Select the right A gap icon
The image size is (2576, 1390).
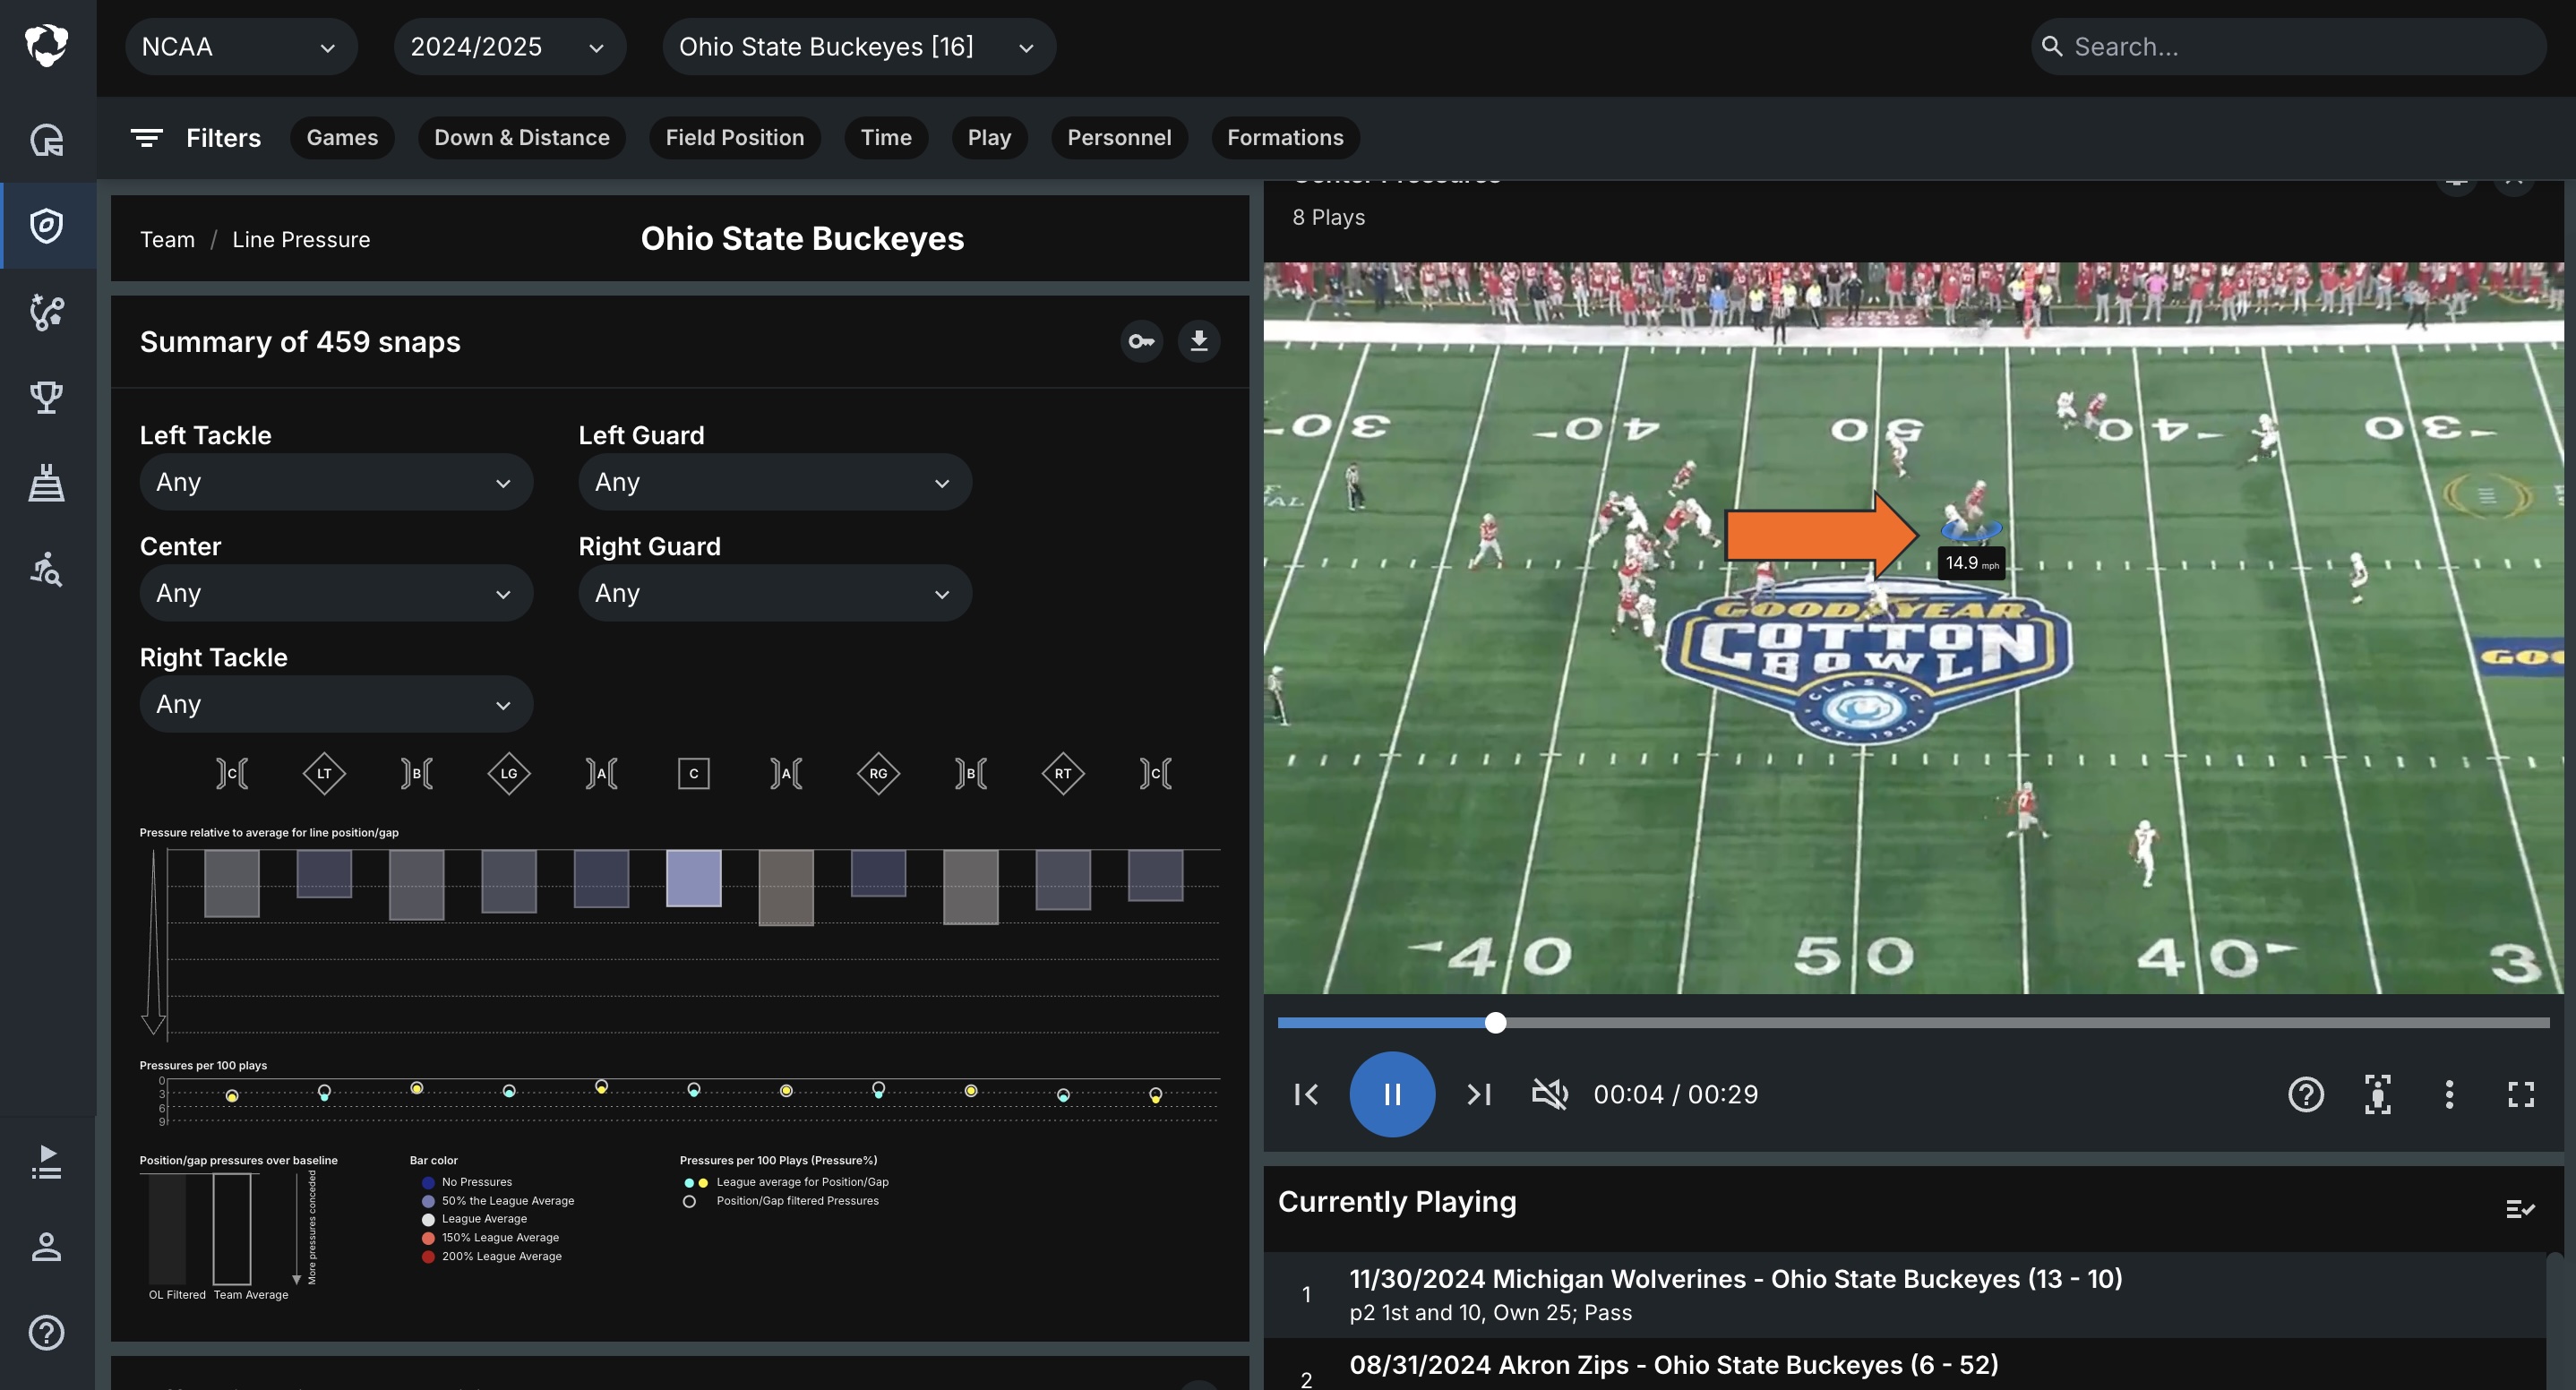coord(786,774)
